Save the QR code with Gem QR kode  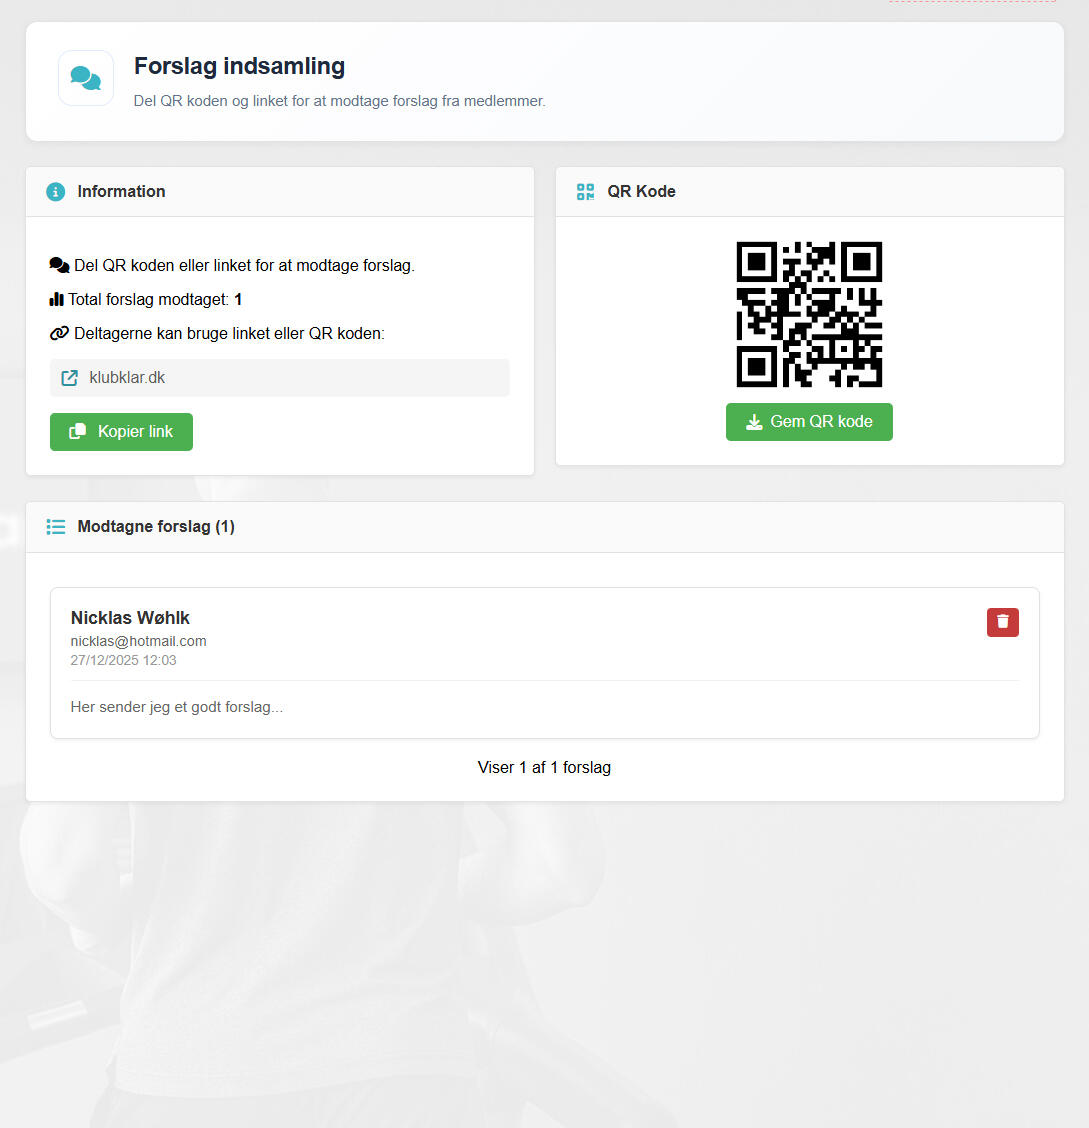click(x=809, y=422)
